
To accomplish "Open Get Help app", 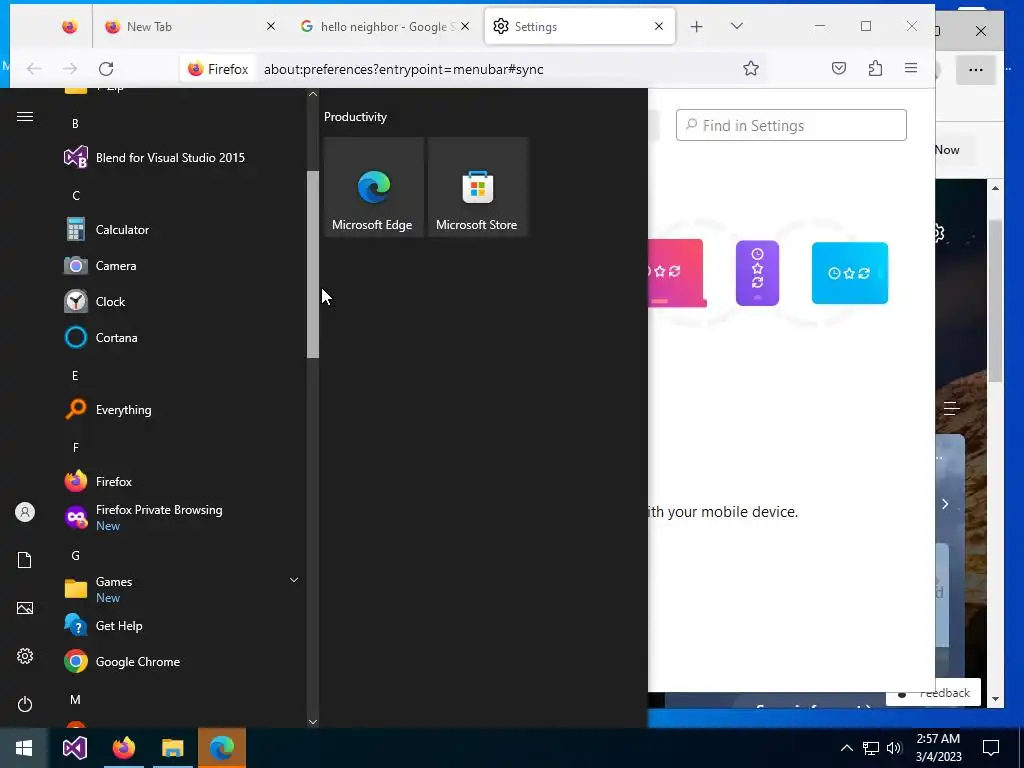I will pos(104,626).
